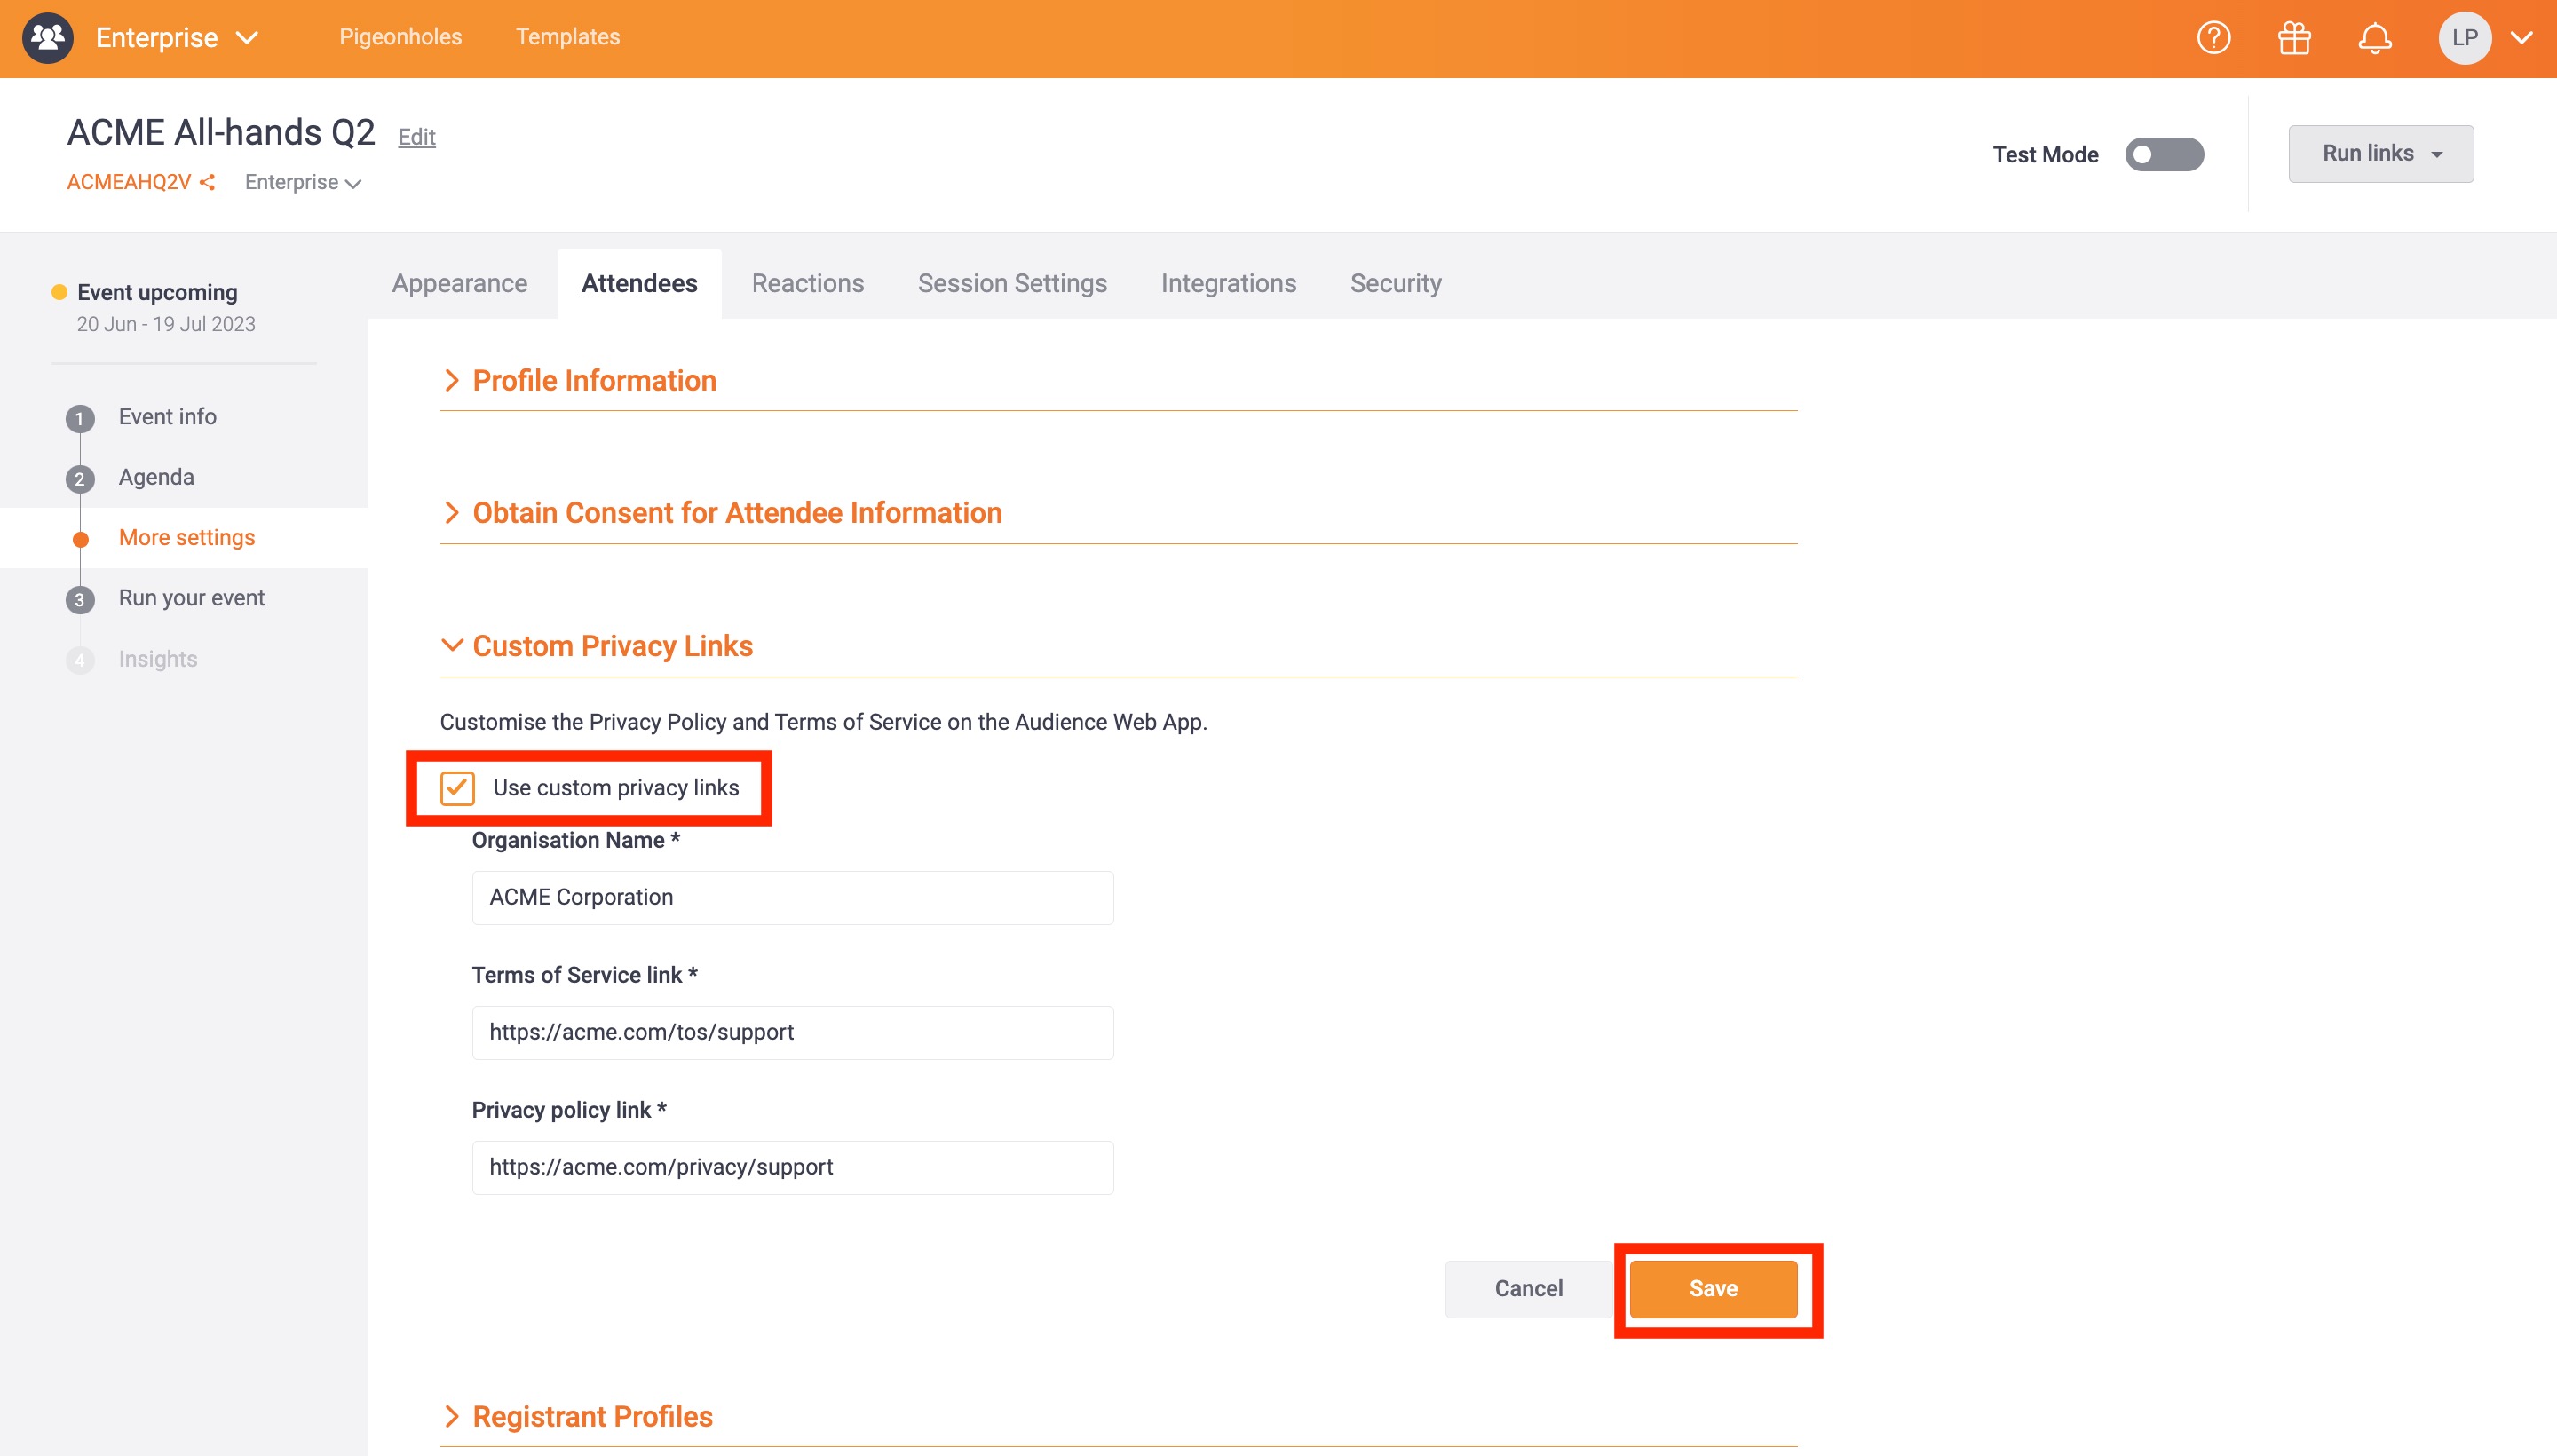Open the notifications bell
Viewport: 2557px width, 1456px height.
pyautogui.click(x=2374, y=38)
